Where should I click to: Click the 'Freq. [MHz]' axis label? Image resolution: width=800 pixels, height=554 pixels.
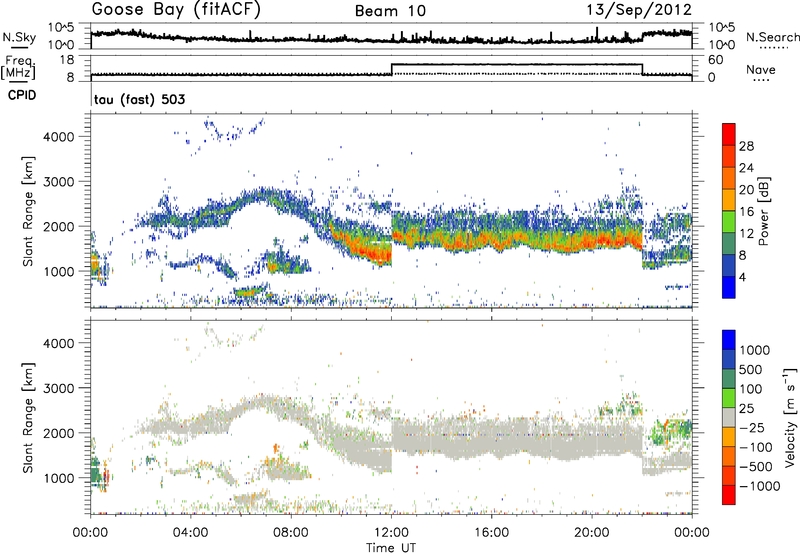(19, 68)
